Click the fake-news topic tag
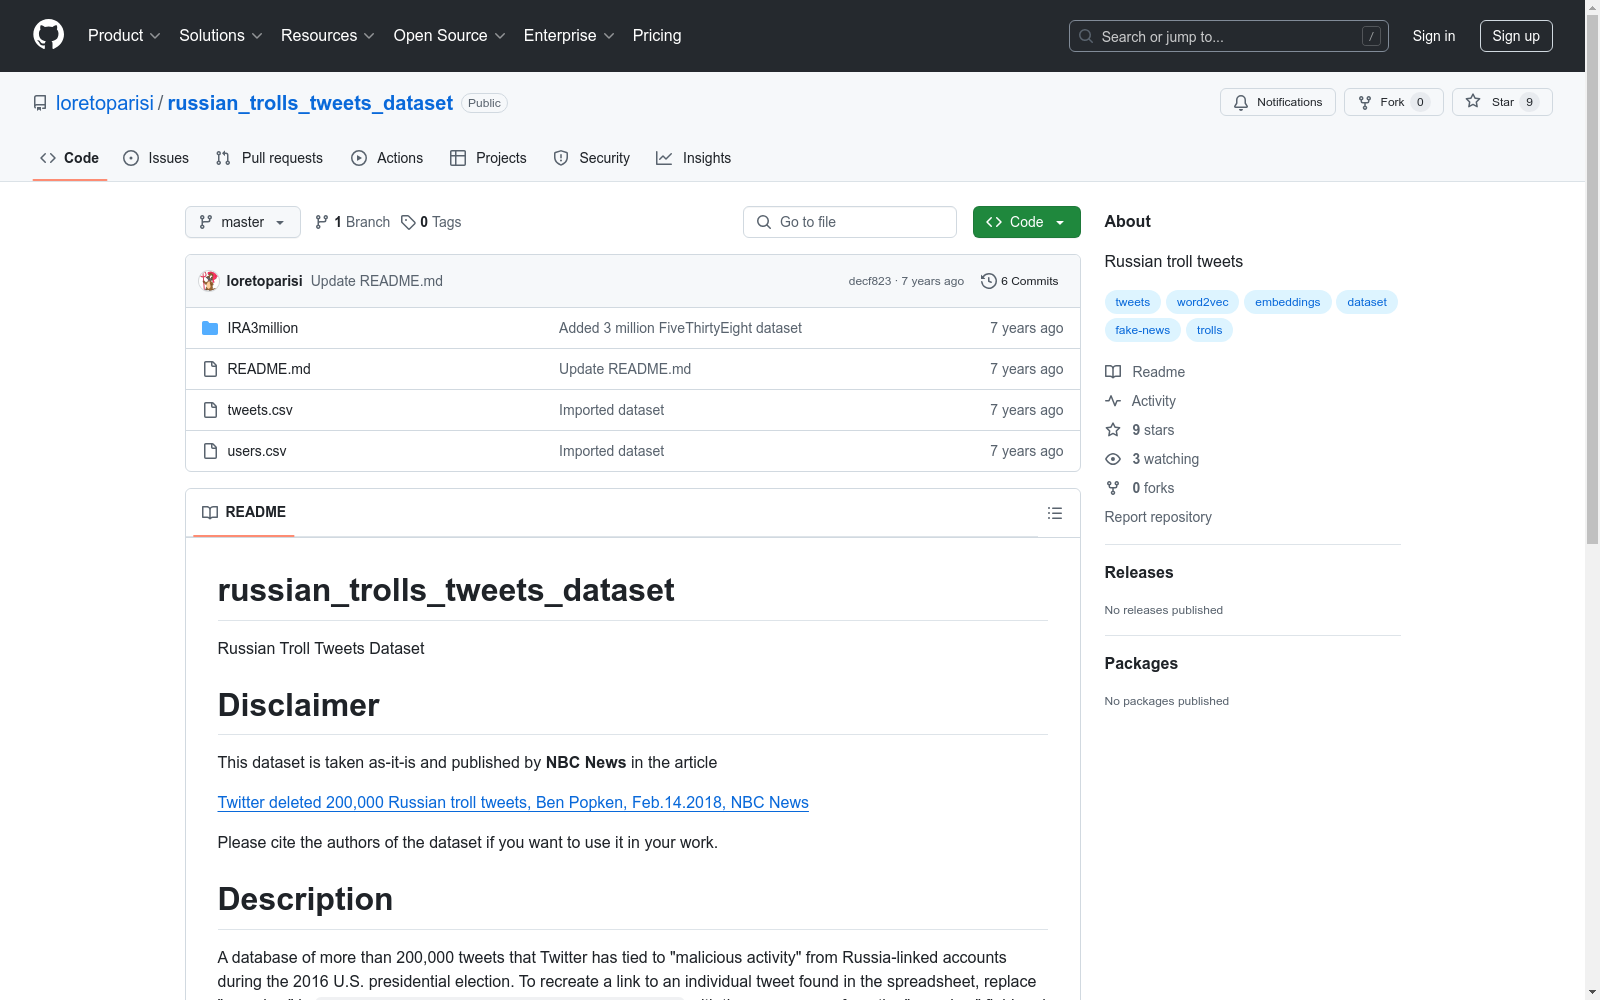This screenshot has width=1600, height=1000. click(1143, 330)
